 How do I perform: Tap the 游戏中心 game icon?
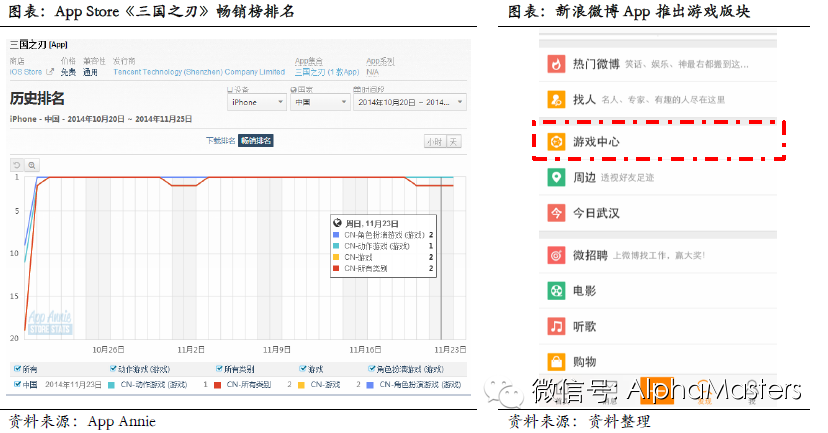(x=556, y=142)
